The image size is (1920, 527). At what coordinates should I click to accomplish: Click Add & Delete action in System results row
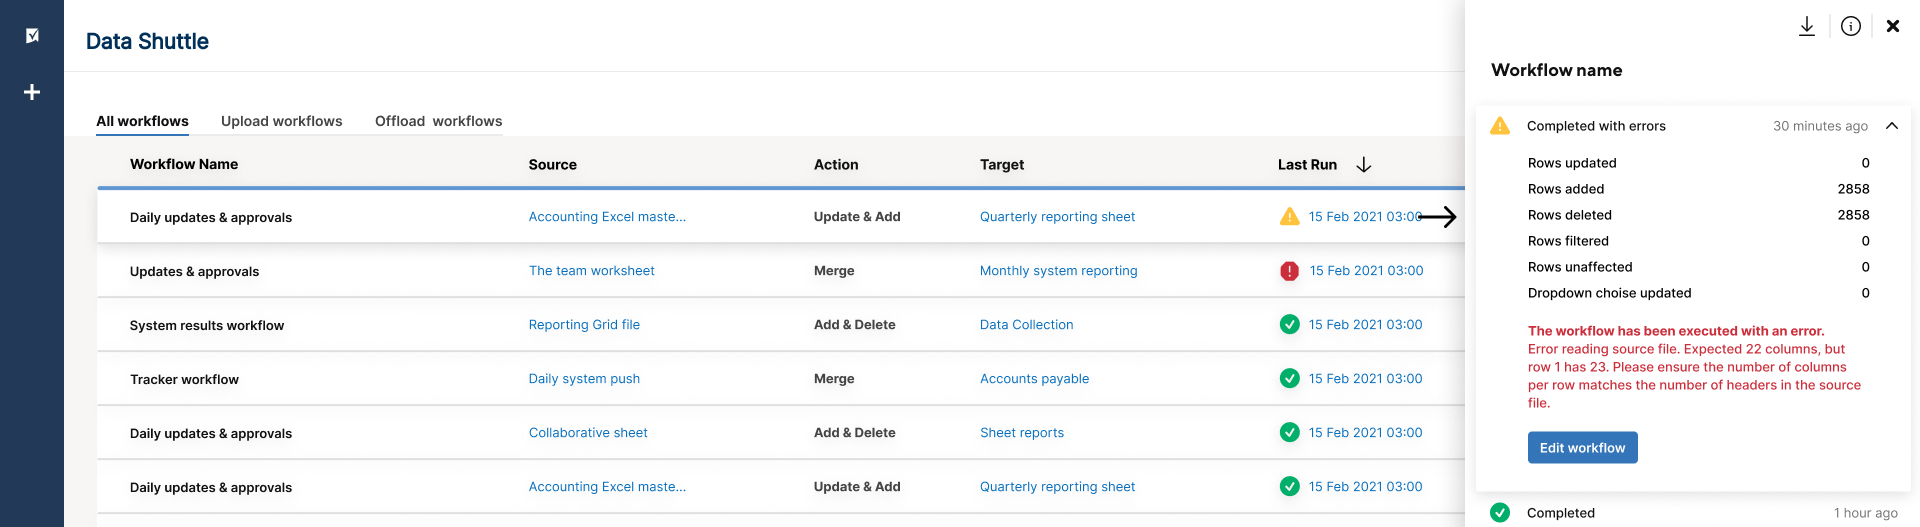[854, 325]
